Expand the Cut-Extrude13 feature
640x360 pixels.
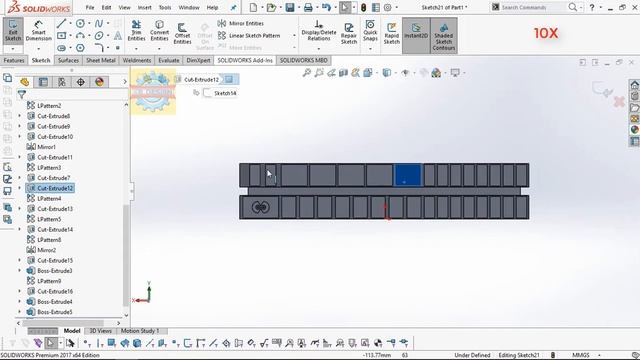click(x=19, y=209)
